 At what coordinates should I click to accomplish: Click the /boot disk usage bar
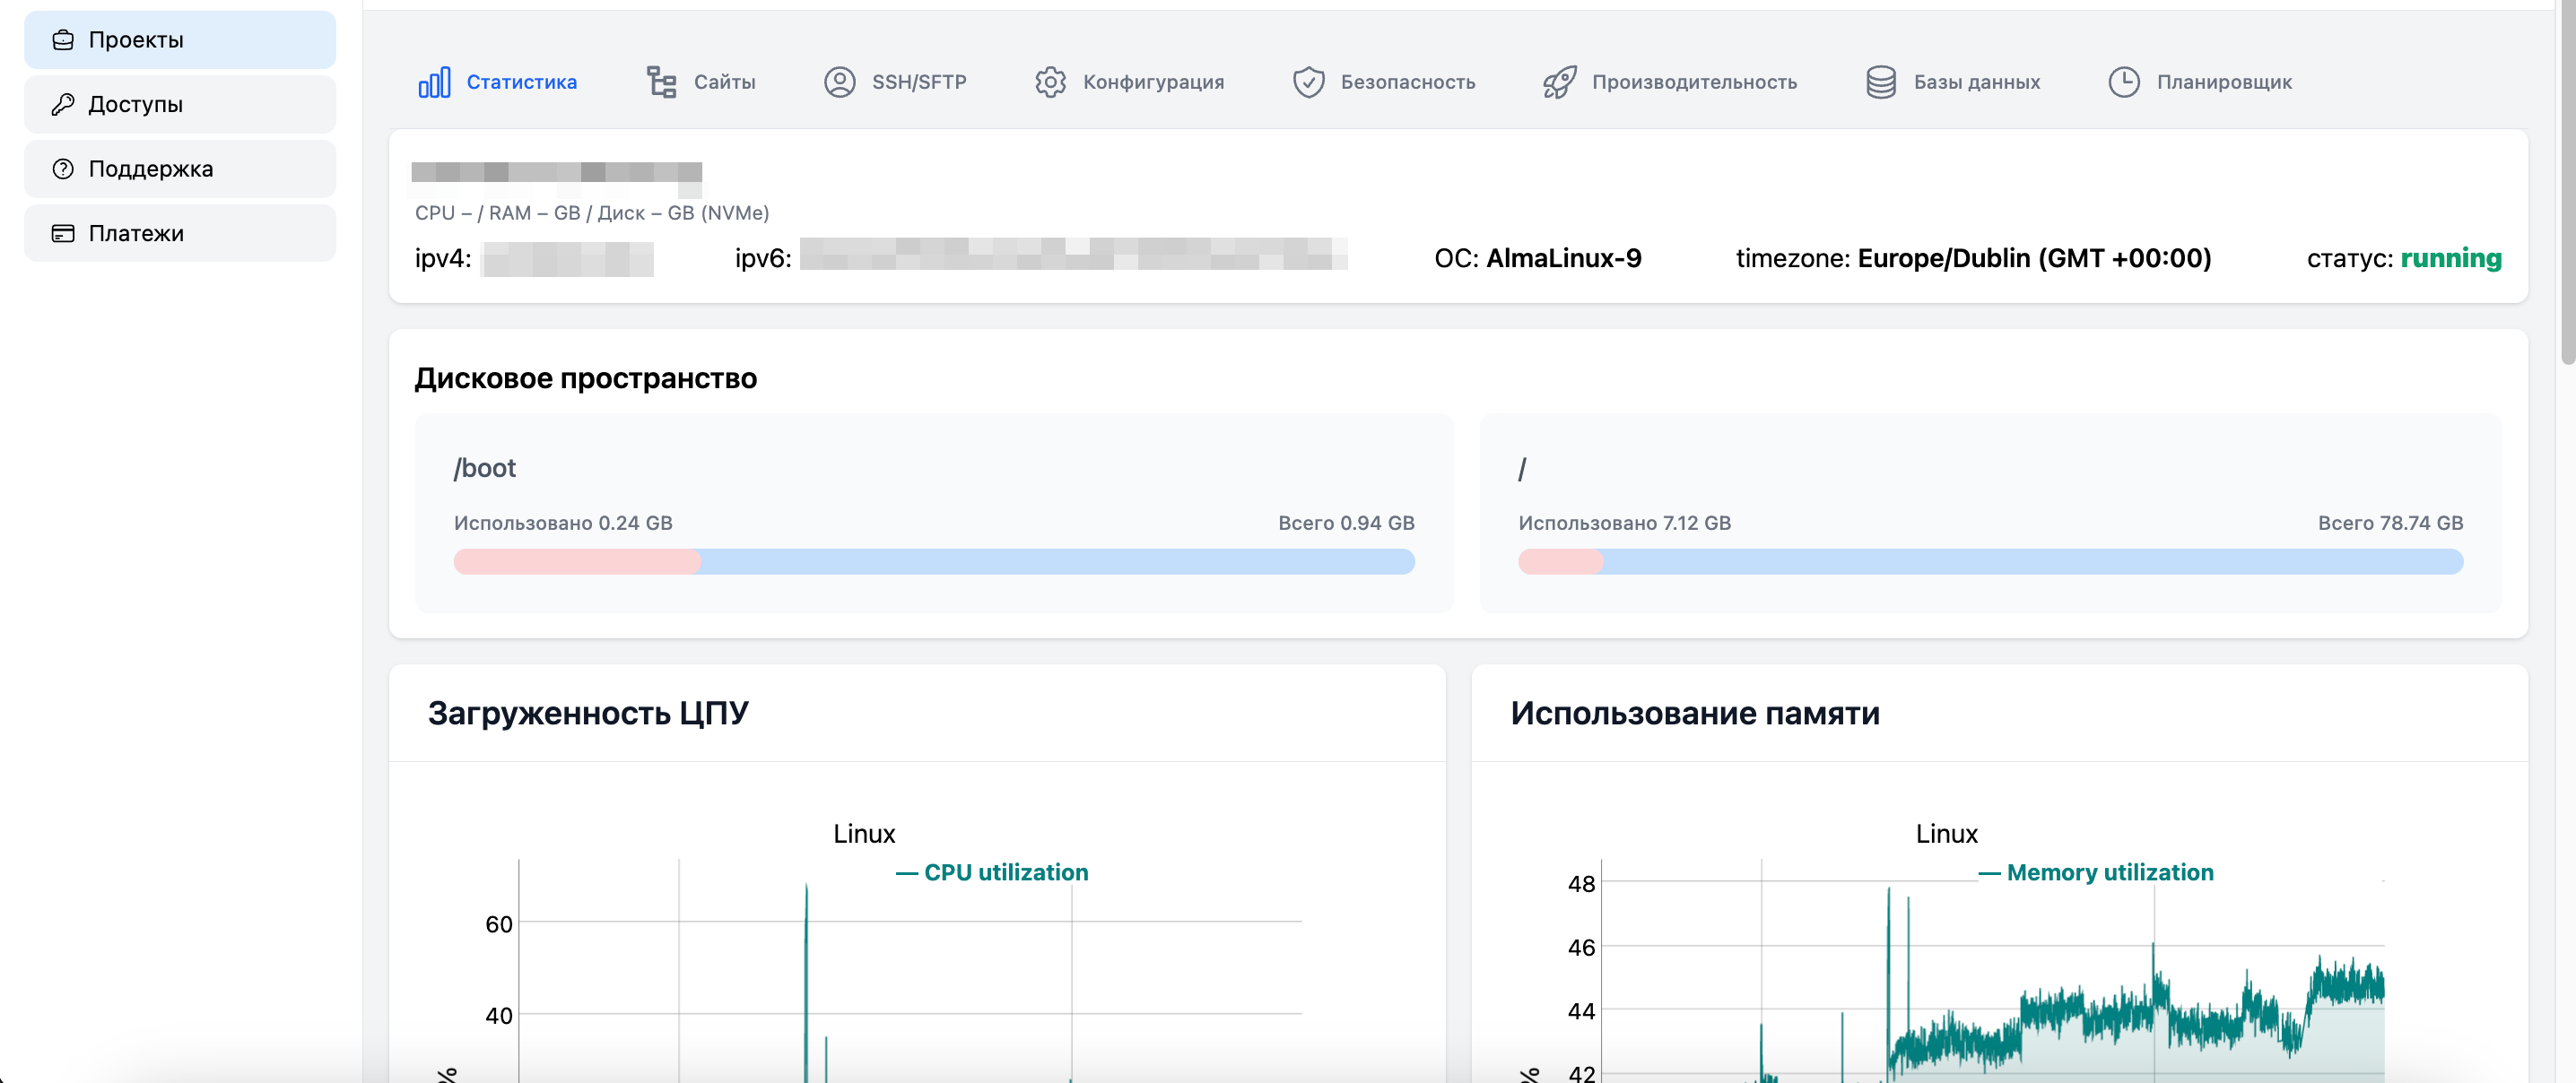(x=934, y=562)
